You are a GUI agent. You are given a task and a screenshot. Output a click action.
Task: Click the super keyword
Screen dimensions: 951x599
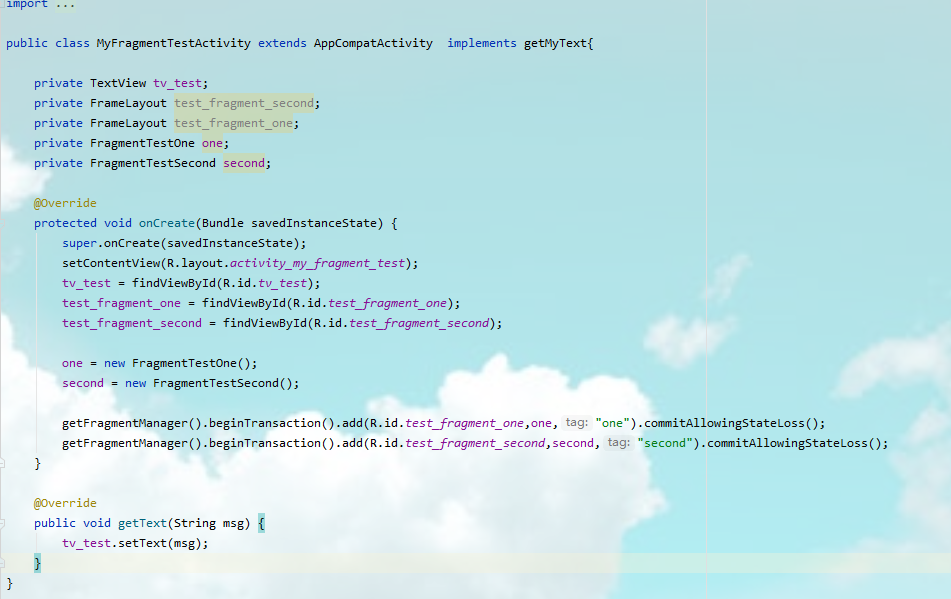pyautogui.click(x=79, y=243)
